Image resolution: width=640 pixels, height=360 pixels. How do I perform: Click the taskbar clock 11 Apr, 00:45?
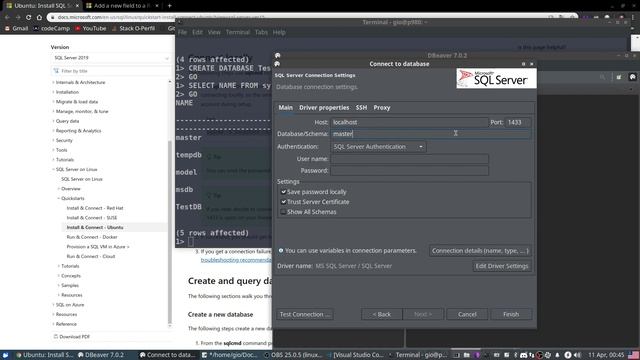(606, 355)
